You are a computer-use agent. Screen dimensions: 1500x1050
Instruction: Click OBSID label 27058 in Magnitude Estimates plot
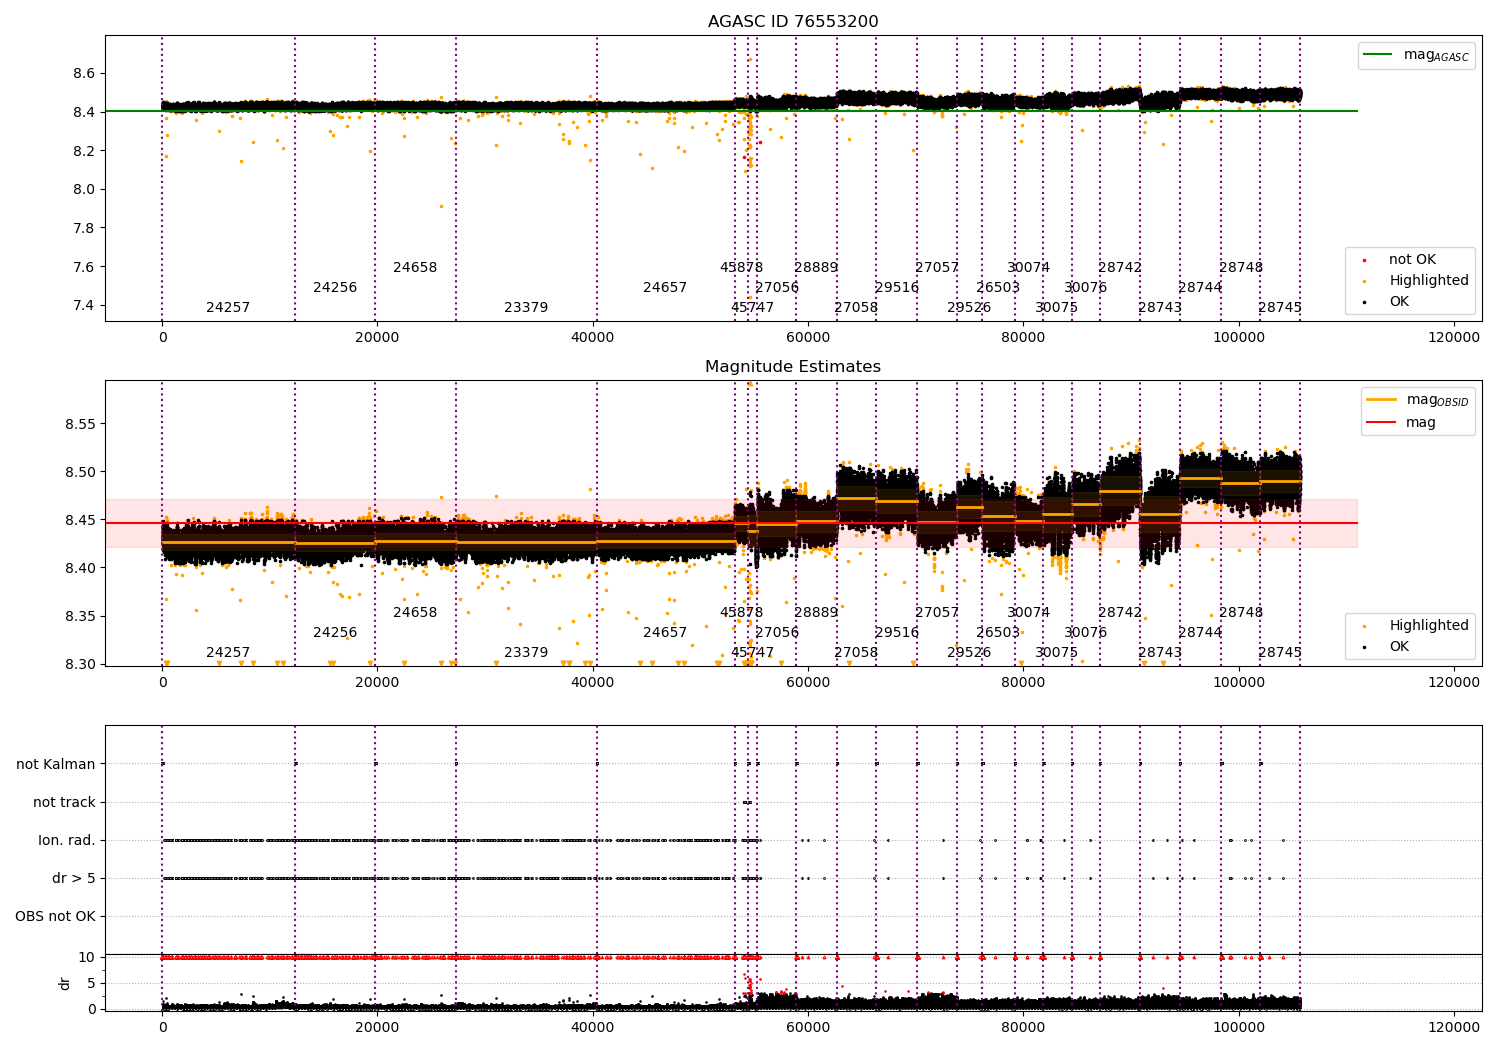856,653
